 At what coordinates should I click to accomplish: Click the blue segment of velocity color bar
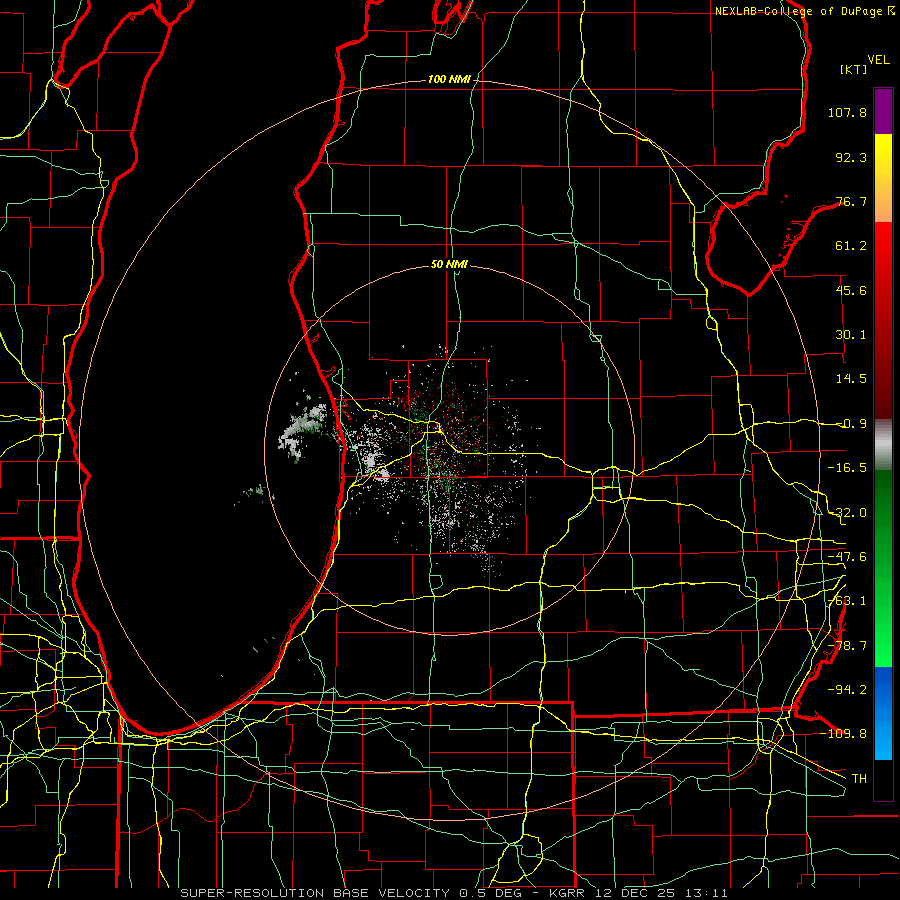coord(883,713)
